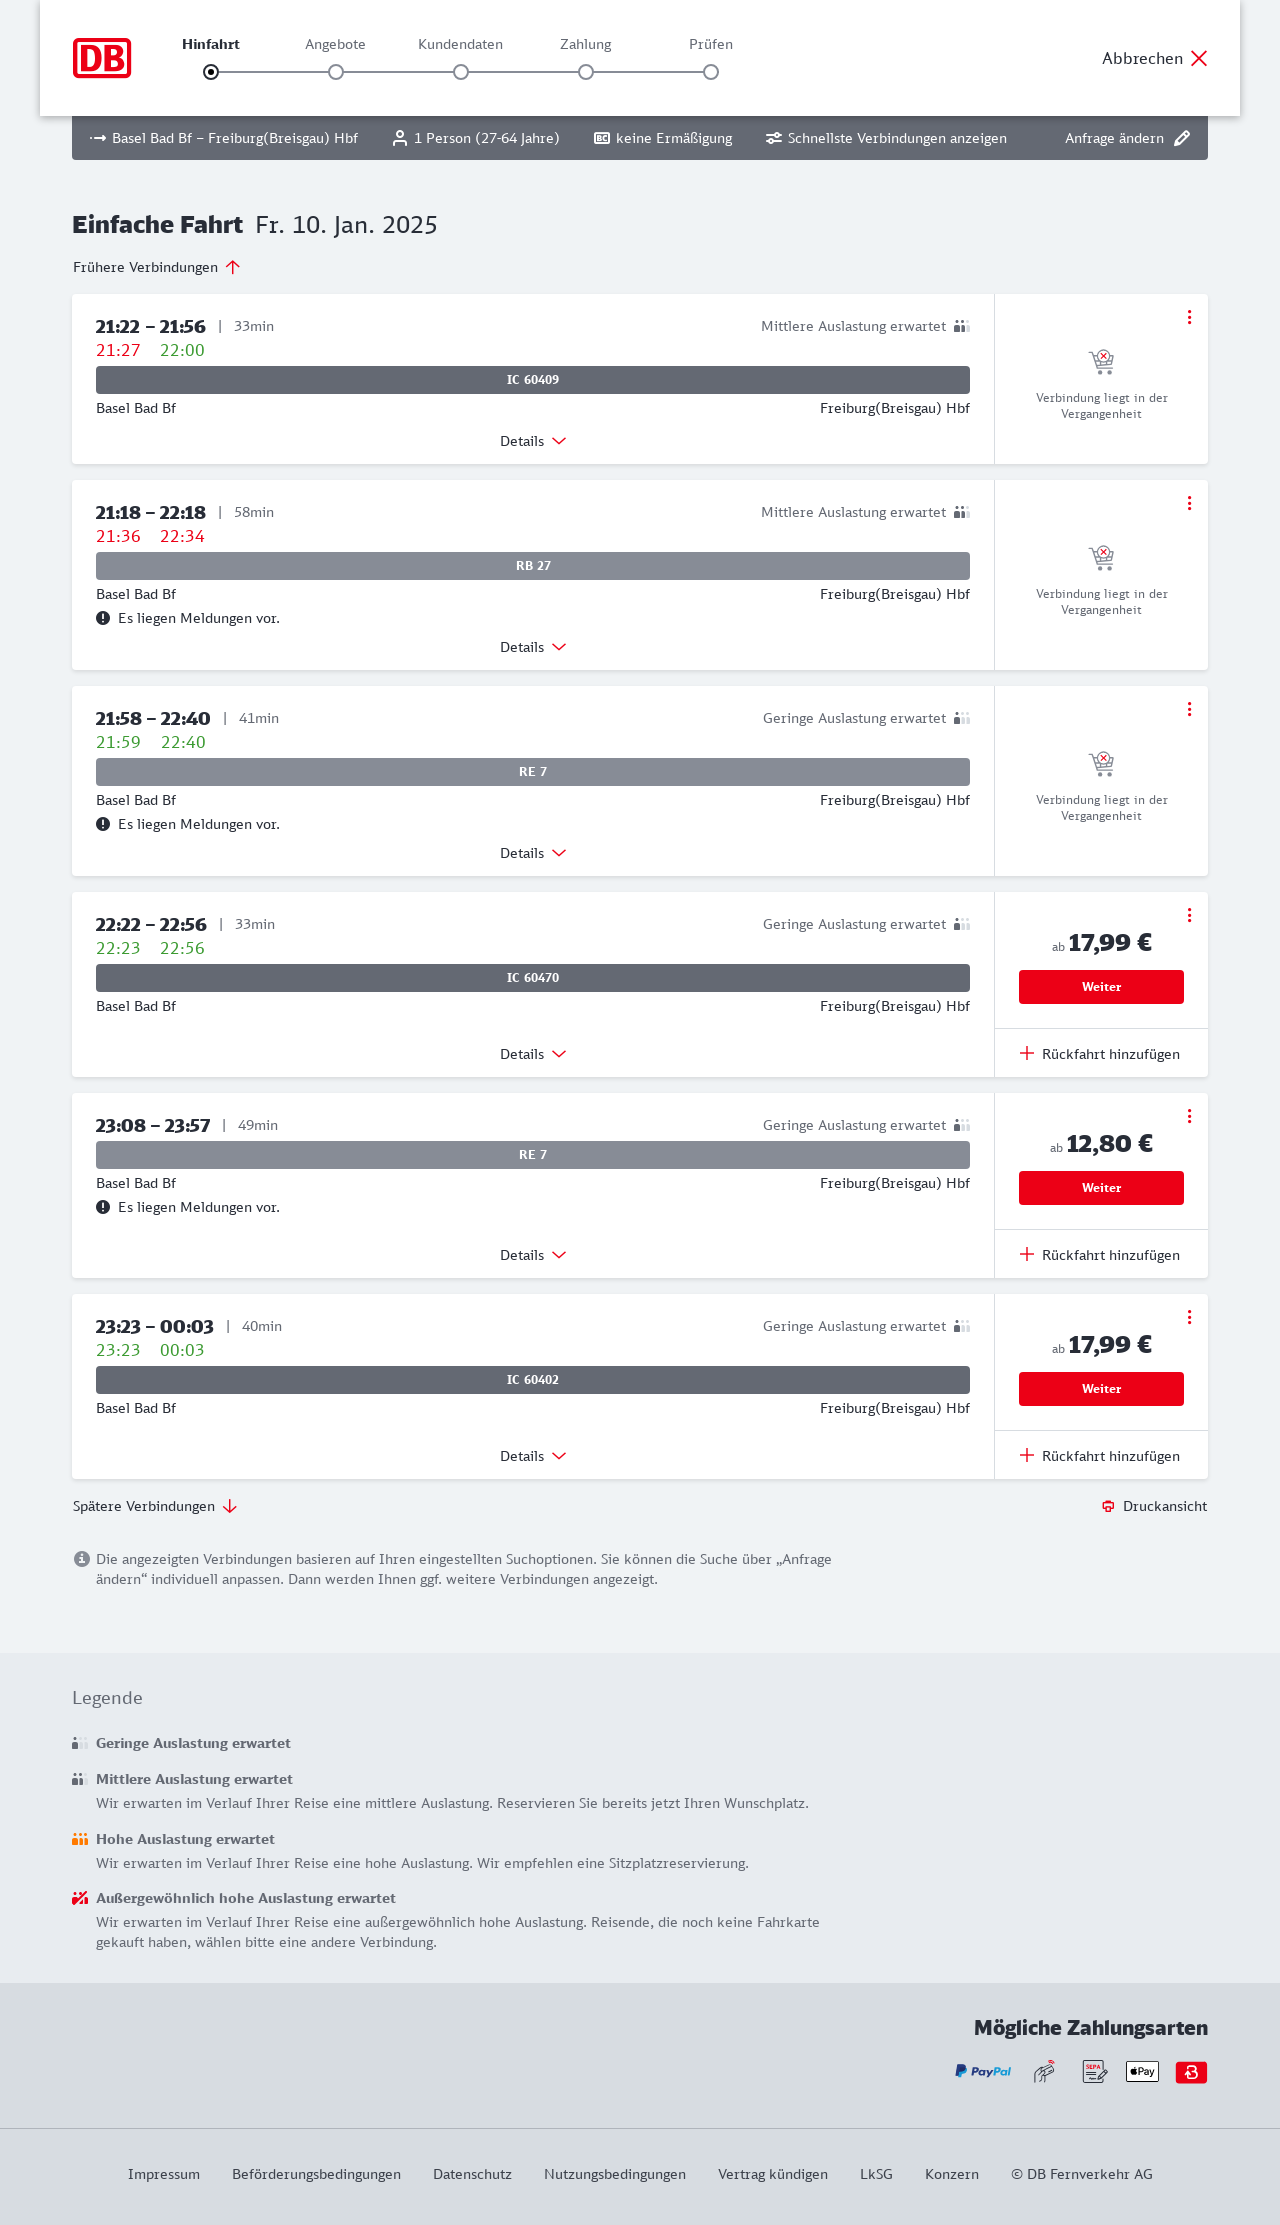Click Weiter for the 12,80 € fare
Screen dimensions: 1280x2225
[1101, 1188]
